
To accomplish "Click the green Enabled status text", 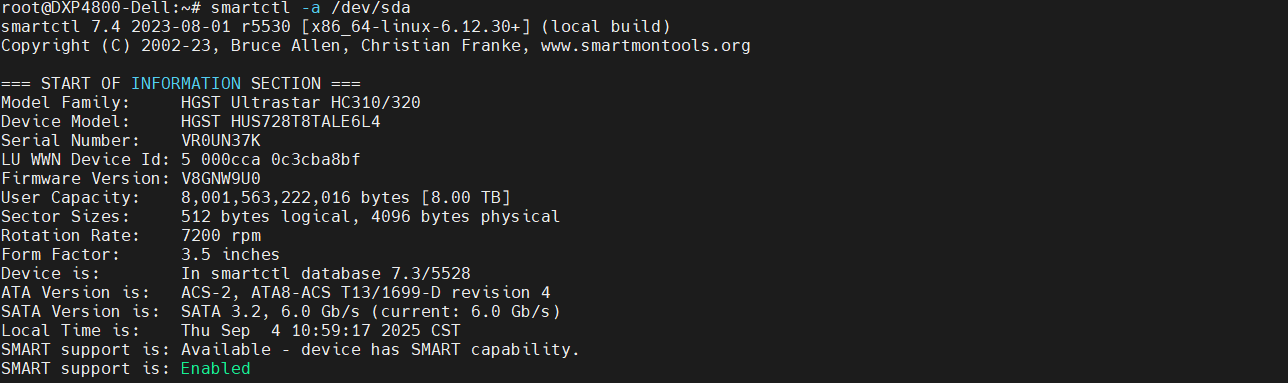I will click(x=216, y=369).
